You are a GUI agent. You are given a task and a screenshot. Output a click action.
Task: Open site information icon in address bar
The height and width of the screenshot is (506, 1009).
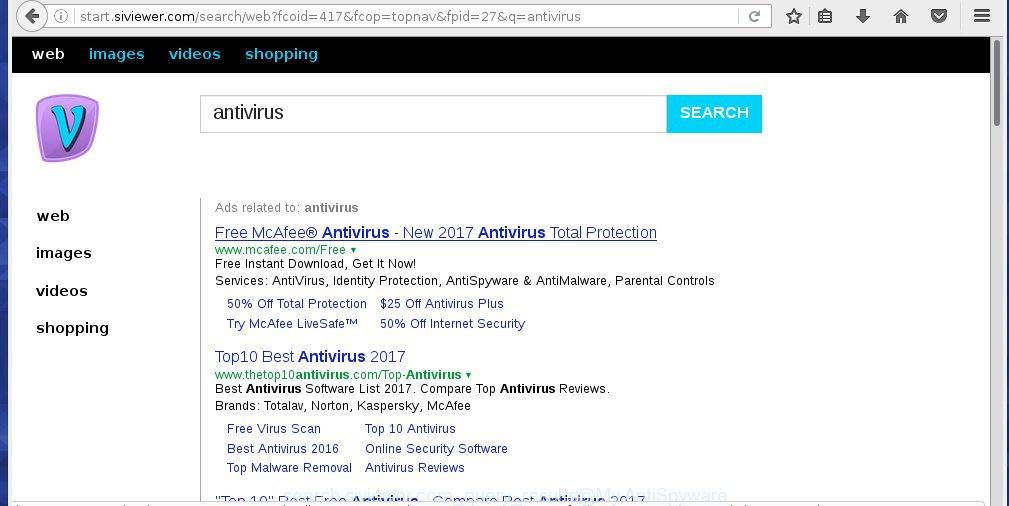60,16
